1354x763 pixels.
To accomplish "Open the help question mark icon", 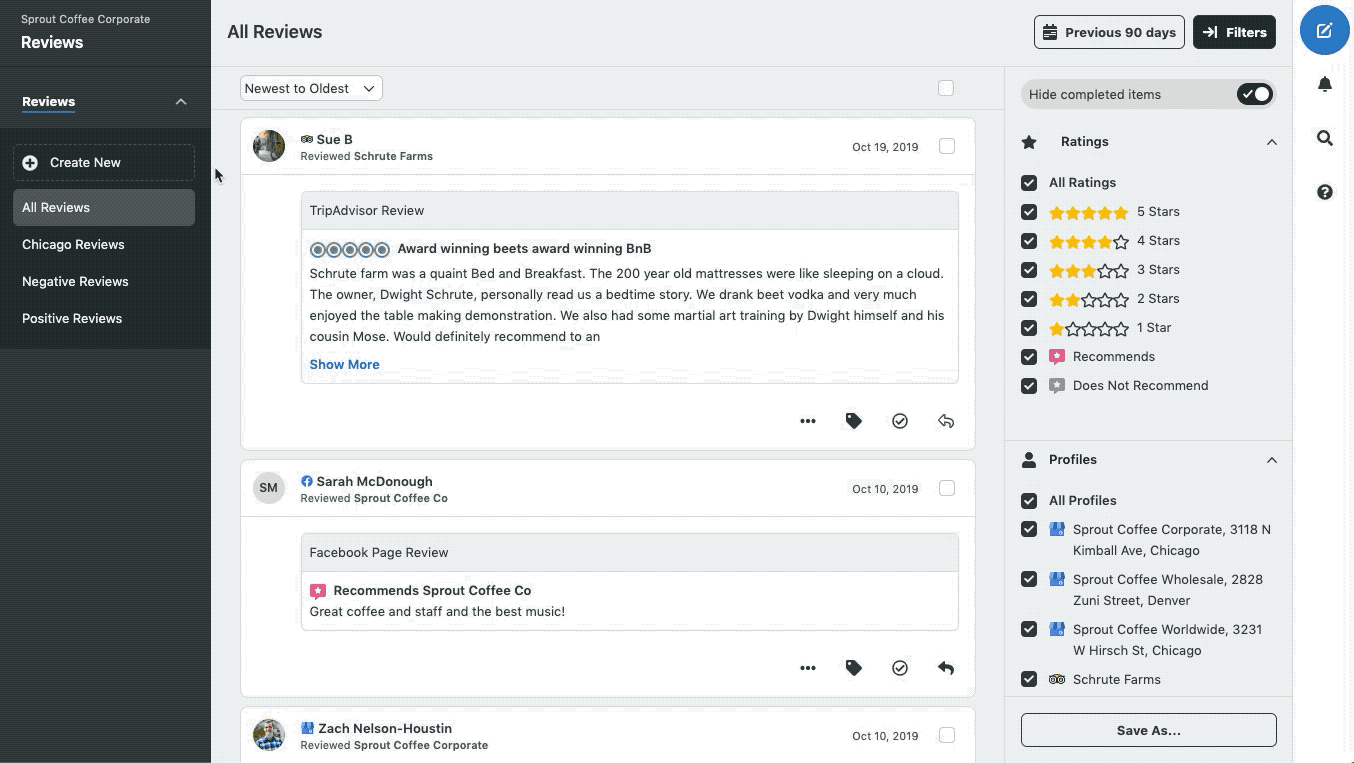I will pos(1324,192).
